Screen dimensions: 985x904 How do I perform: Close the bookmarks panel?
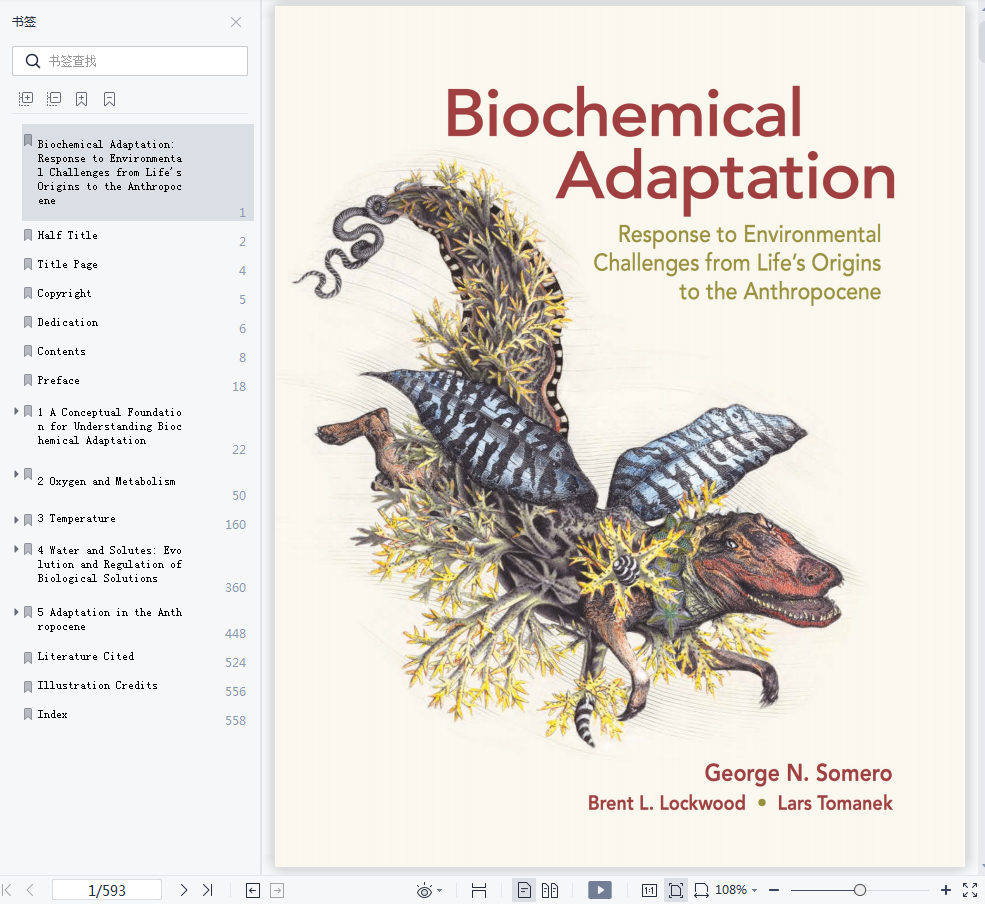click(236, 22)
